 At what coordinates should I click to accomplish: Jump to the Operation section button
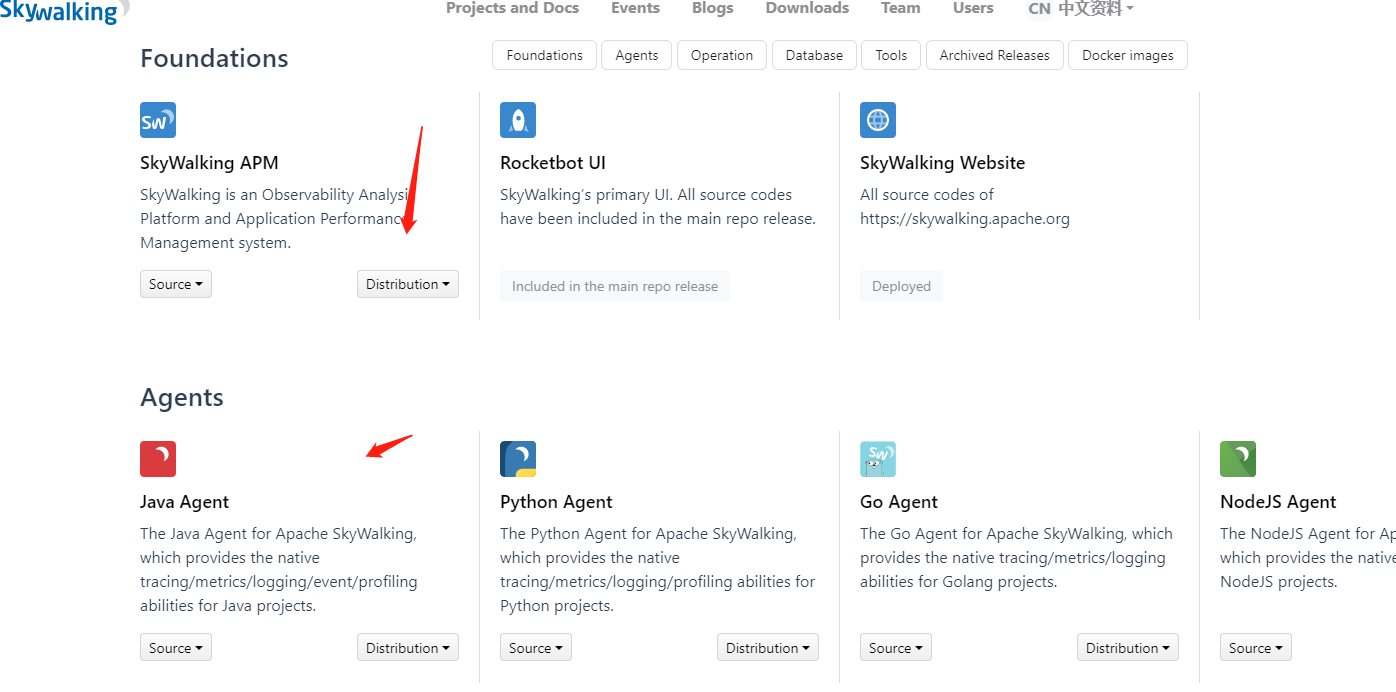722,55
